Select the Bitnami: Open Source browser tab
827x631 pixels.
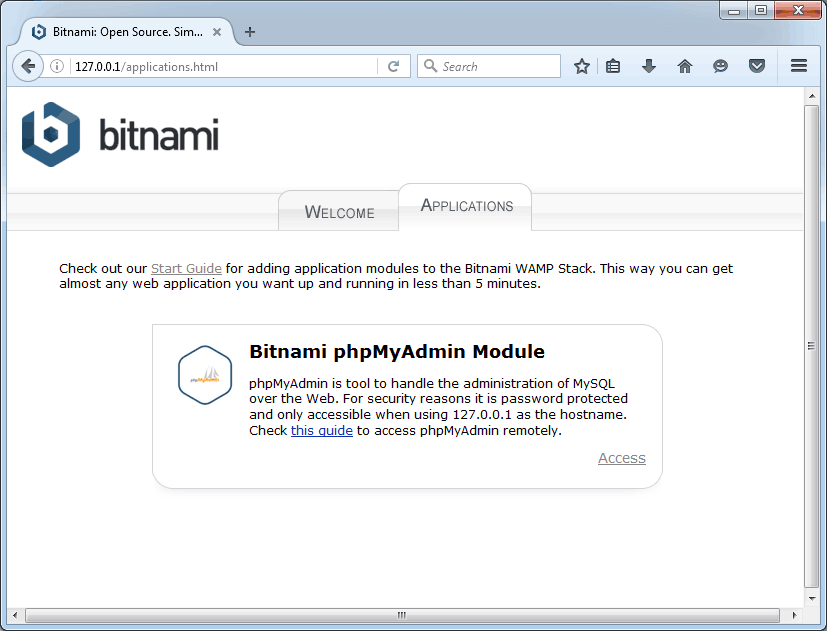point(127,32)
